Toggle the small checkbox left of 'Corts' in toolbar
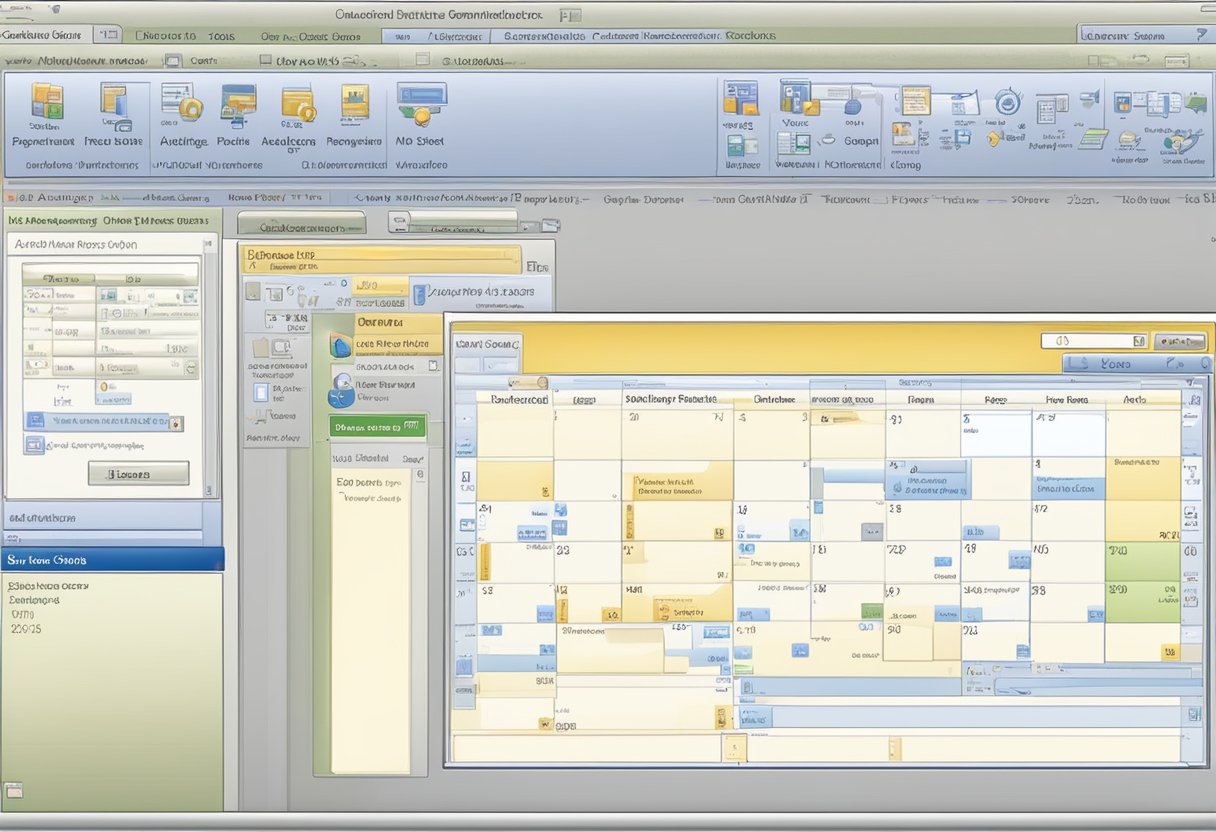 click(174, 60)
